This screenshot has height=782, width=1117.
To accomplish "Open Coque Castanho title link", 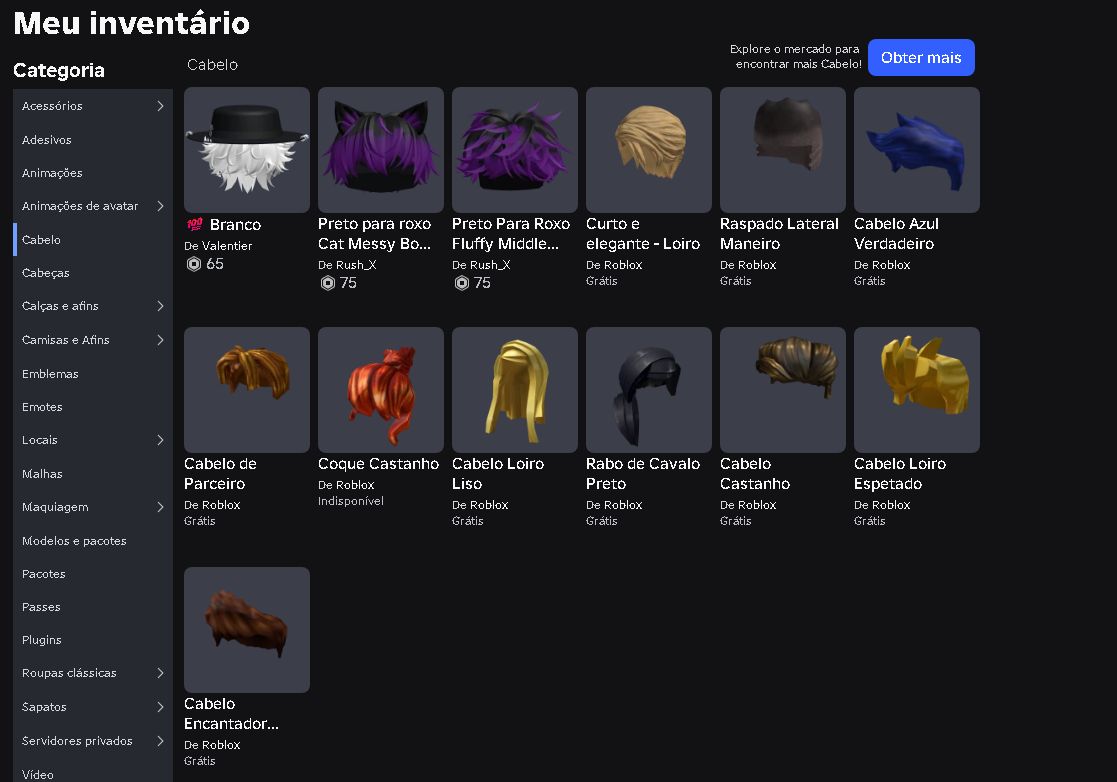I will pos(378,464).
